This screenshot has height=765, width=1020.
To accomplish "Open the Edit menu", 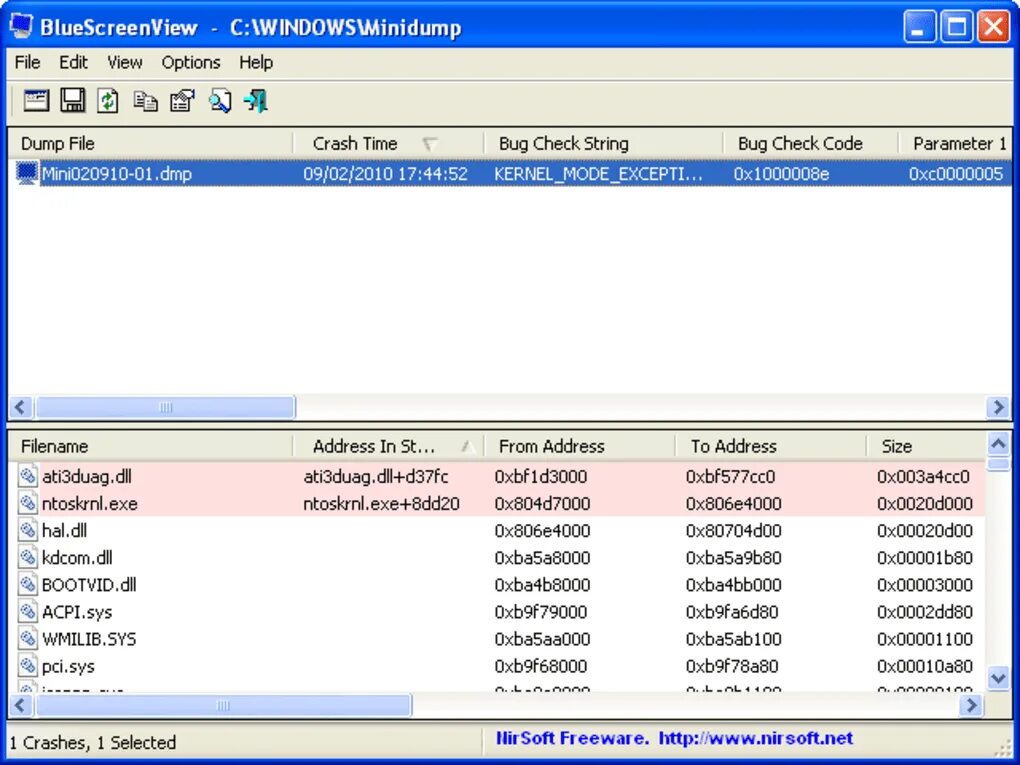I will pos(73,62).
